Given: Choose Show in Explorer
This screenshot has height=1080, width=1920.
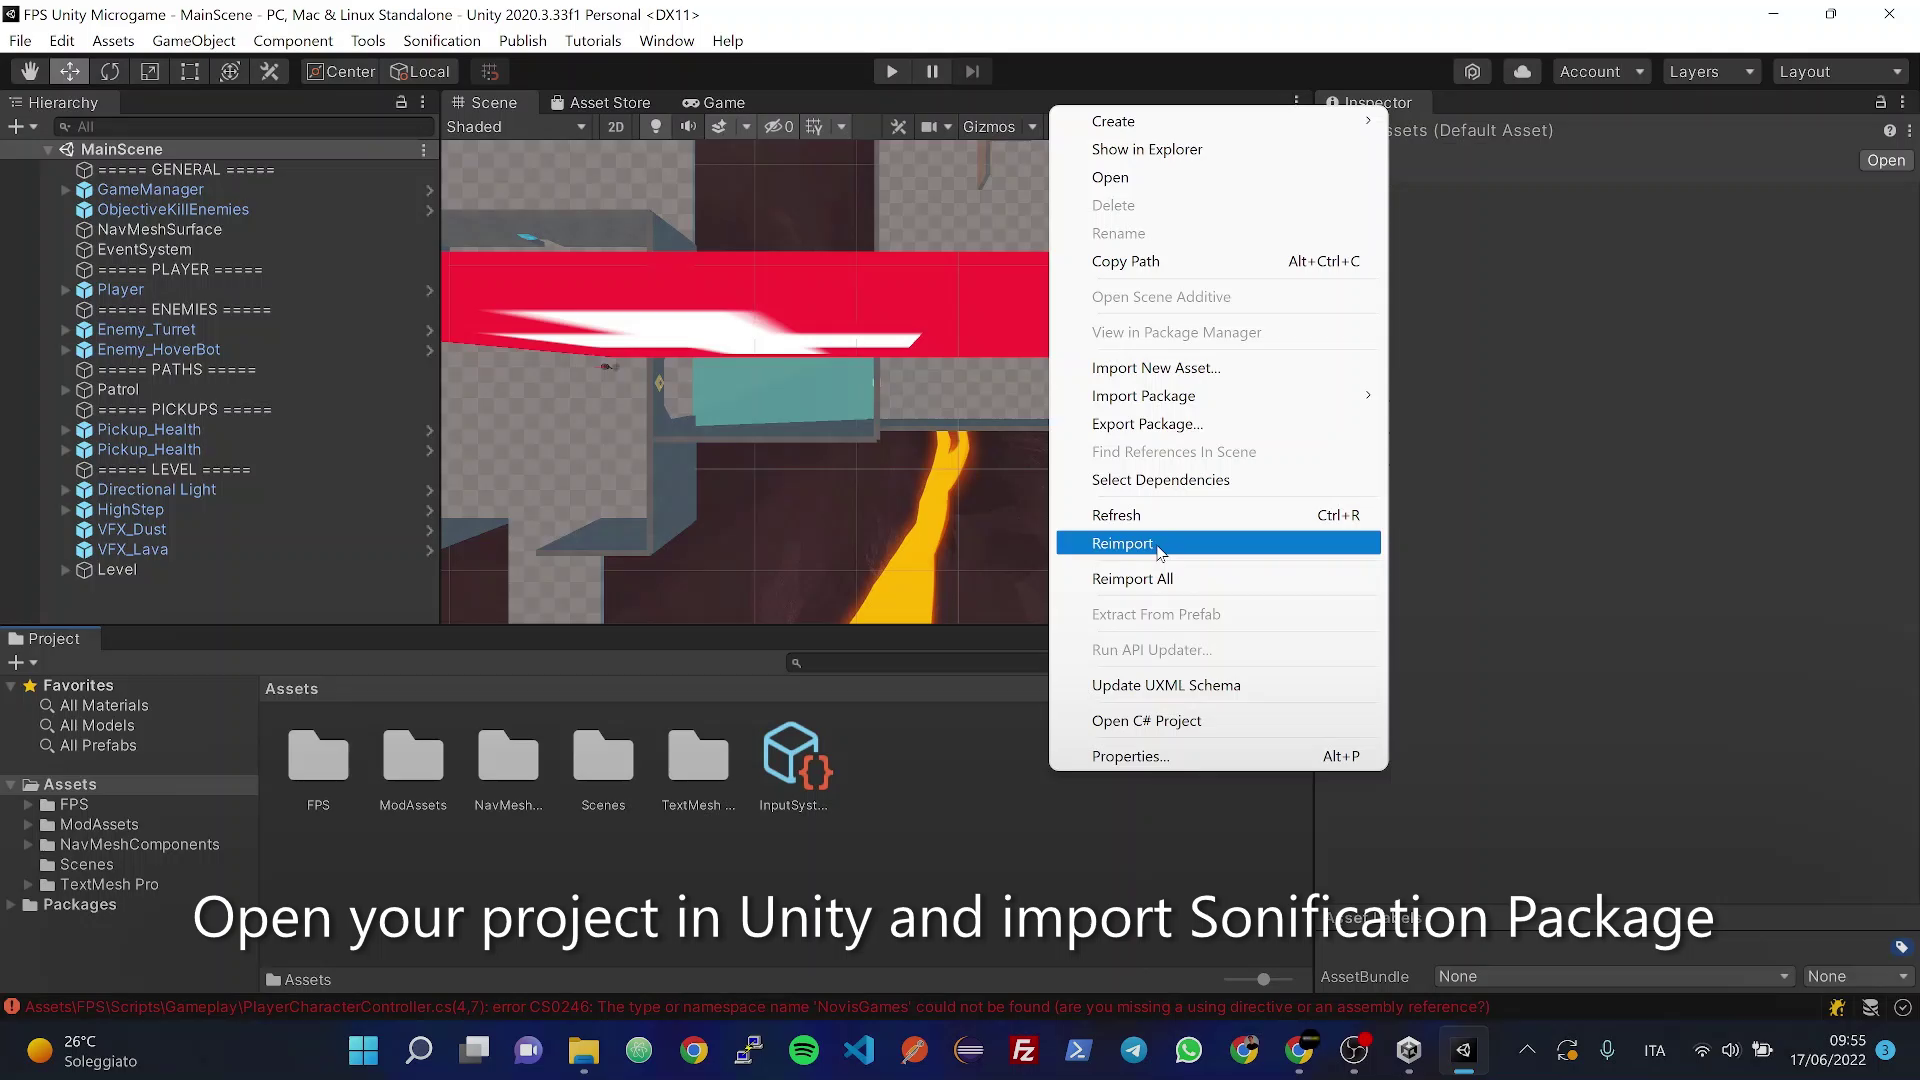Looking at the screenshot, I should coord(1218,149).
